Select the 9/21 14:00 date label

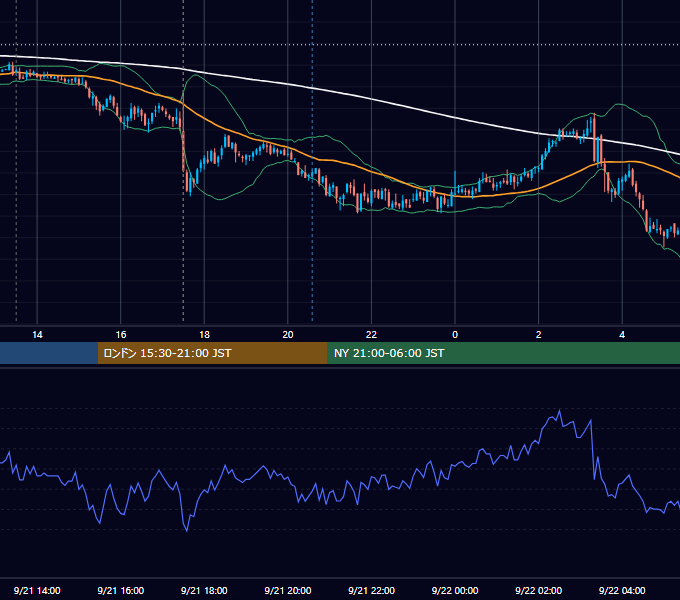point(37,590)
